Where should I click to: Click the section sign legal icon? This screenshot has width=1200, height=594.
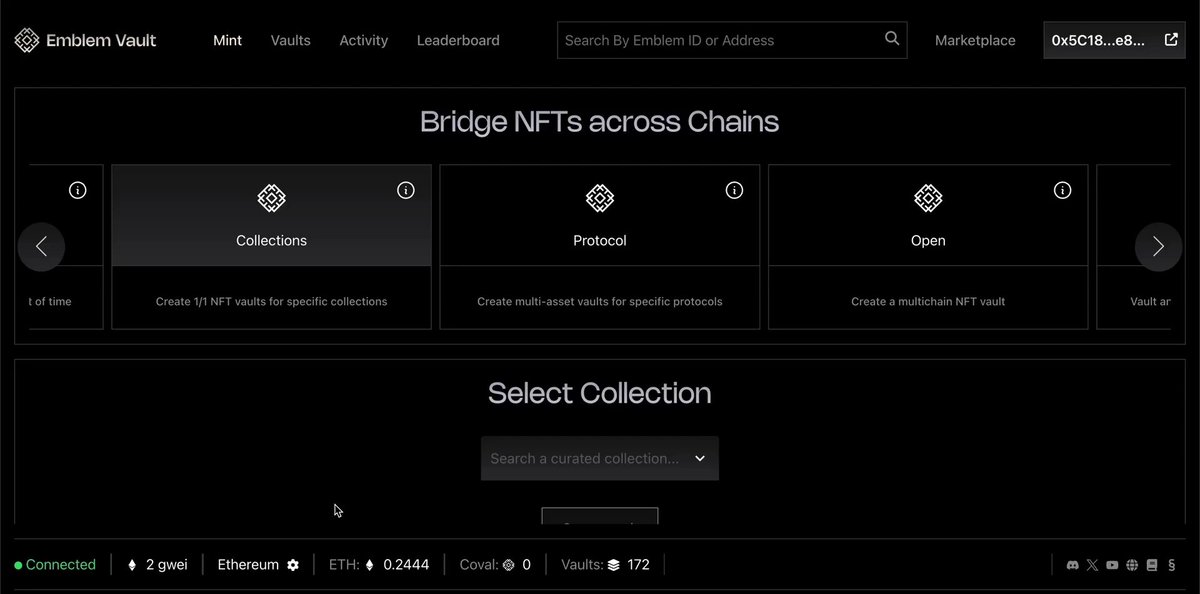(1171, 565)
